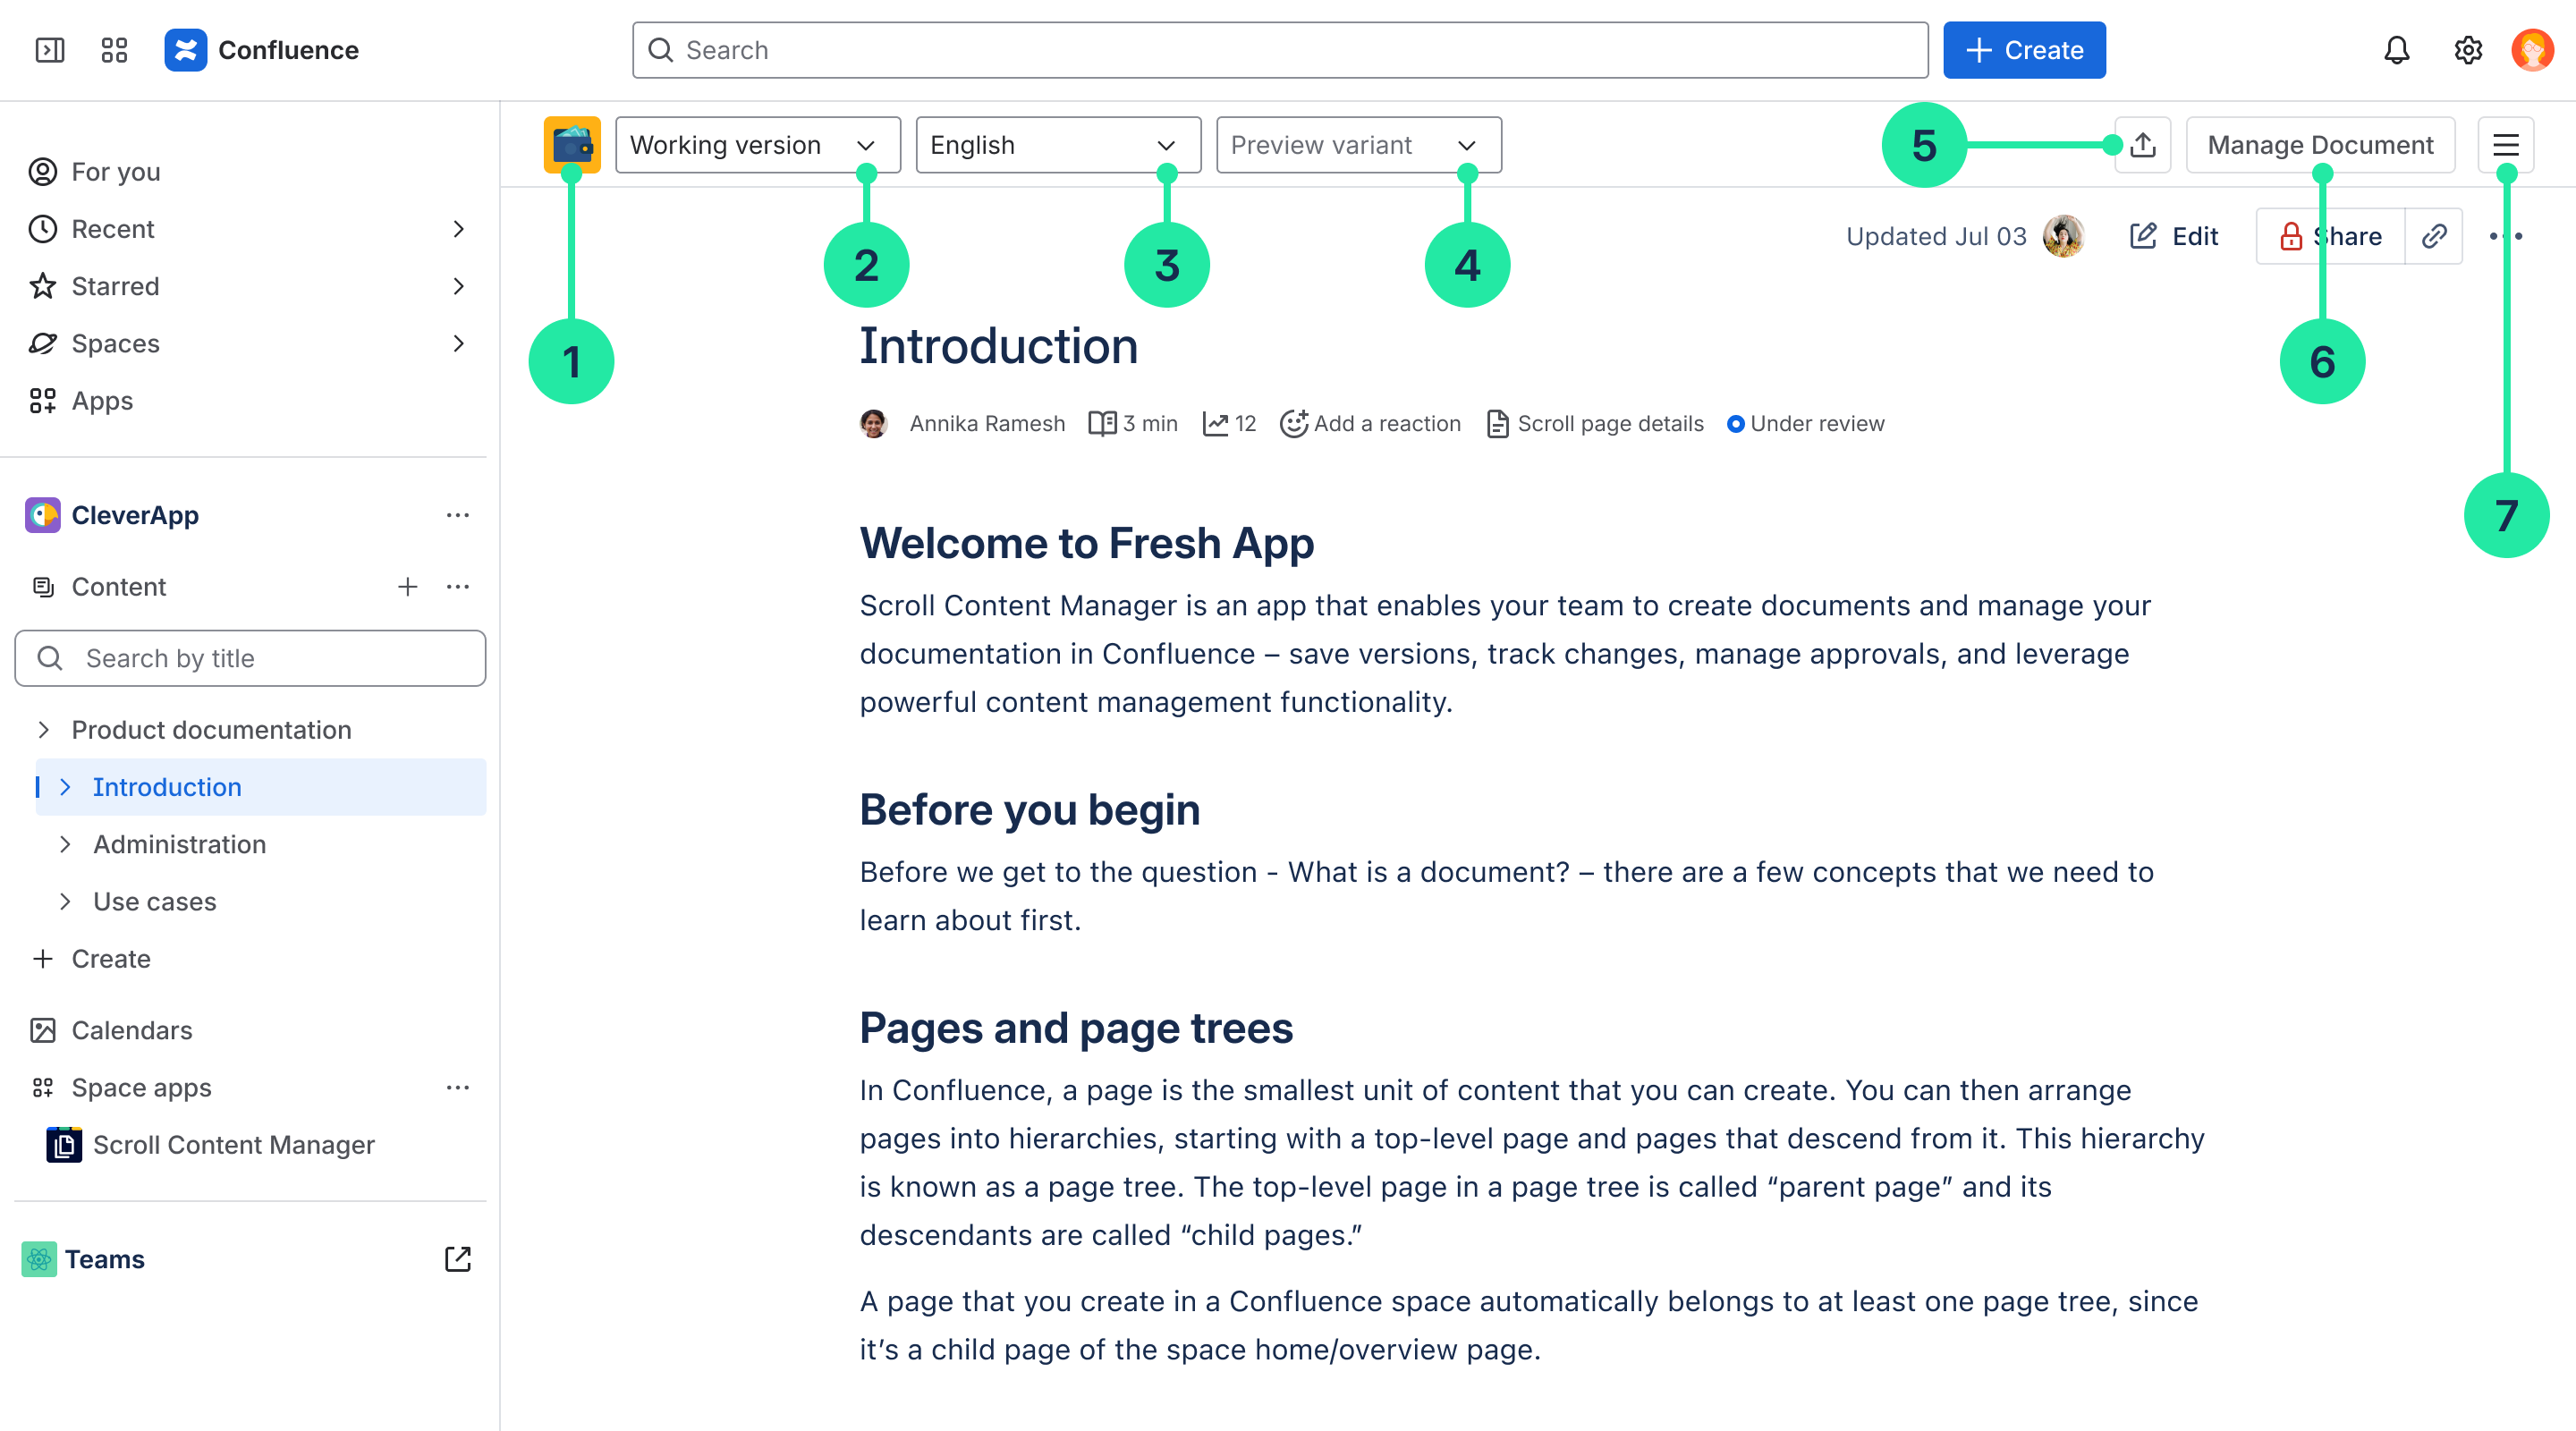Image resolution: width=2576 pixels, height=1431 pixels.
Task: Click the Scroll Content Manager app icon
Action: (64, 1144)
